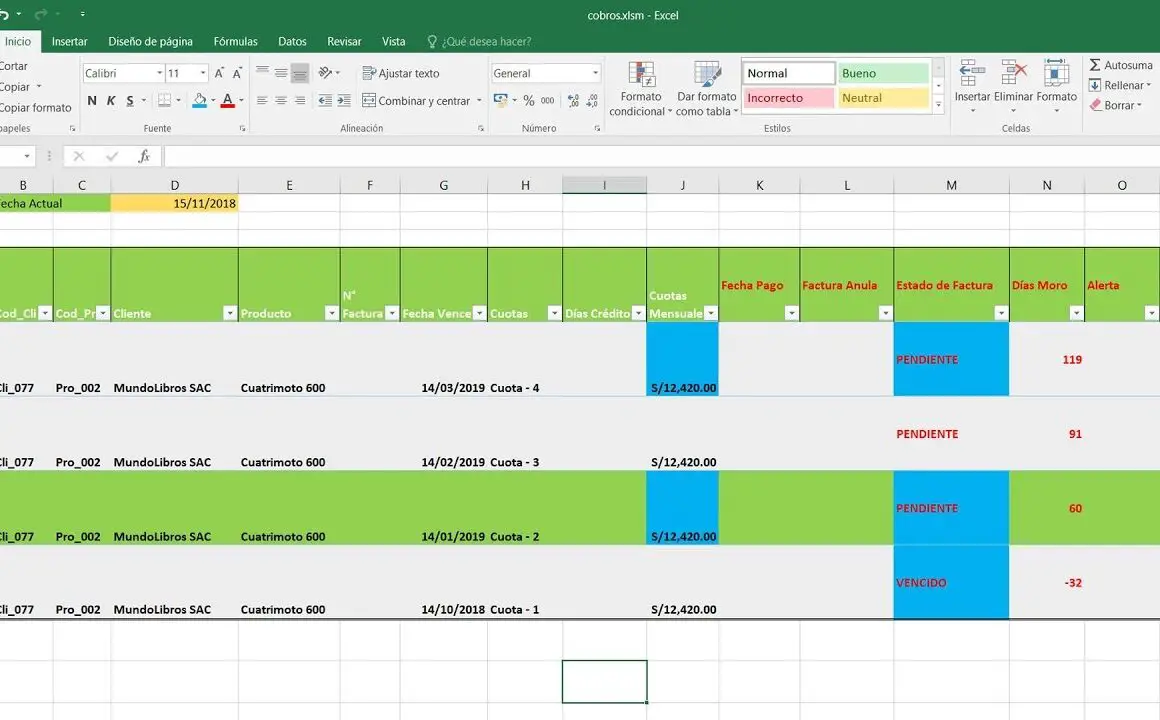Click the percent style icon
1160x720 pixels.
[x=529, y=101]
